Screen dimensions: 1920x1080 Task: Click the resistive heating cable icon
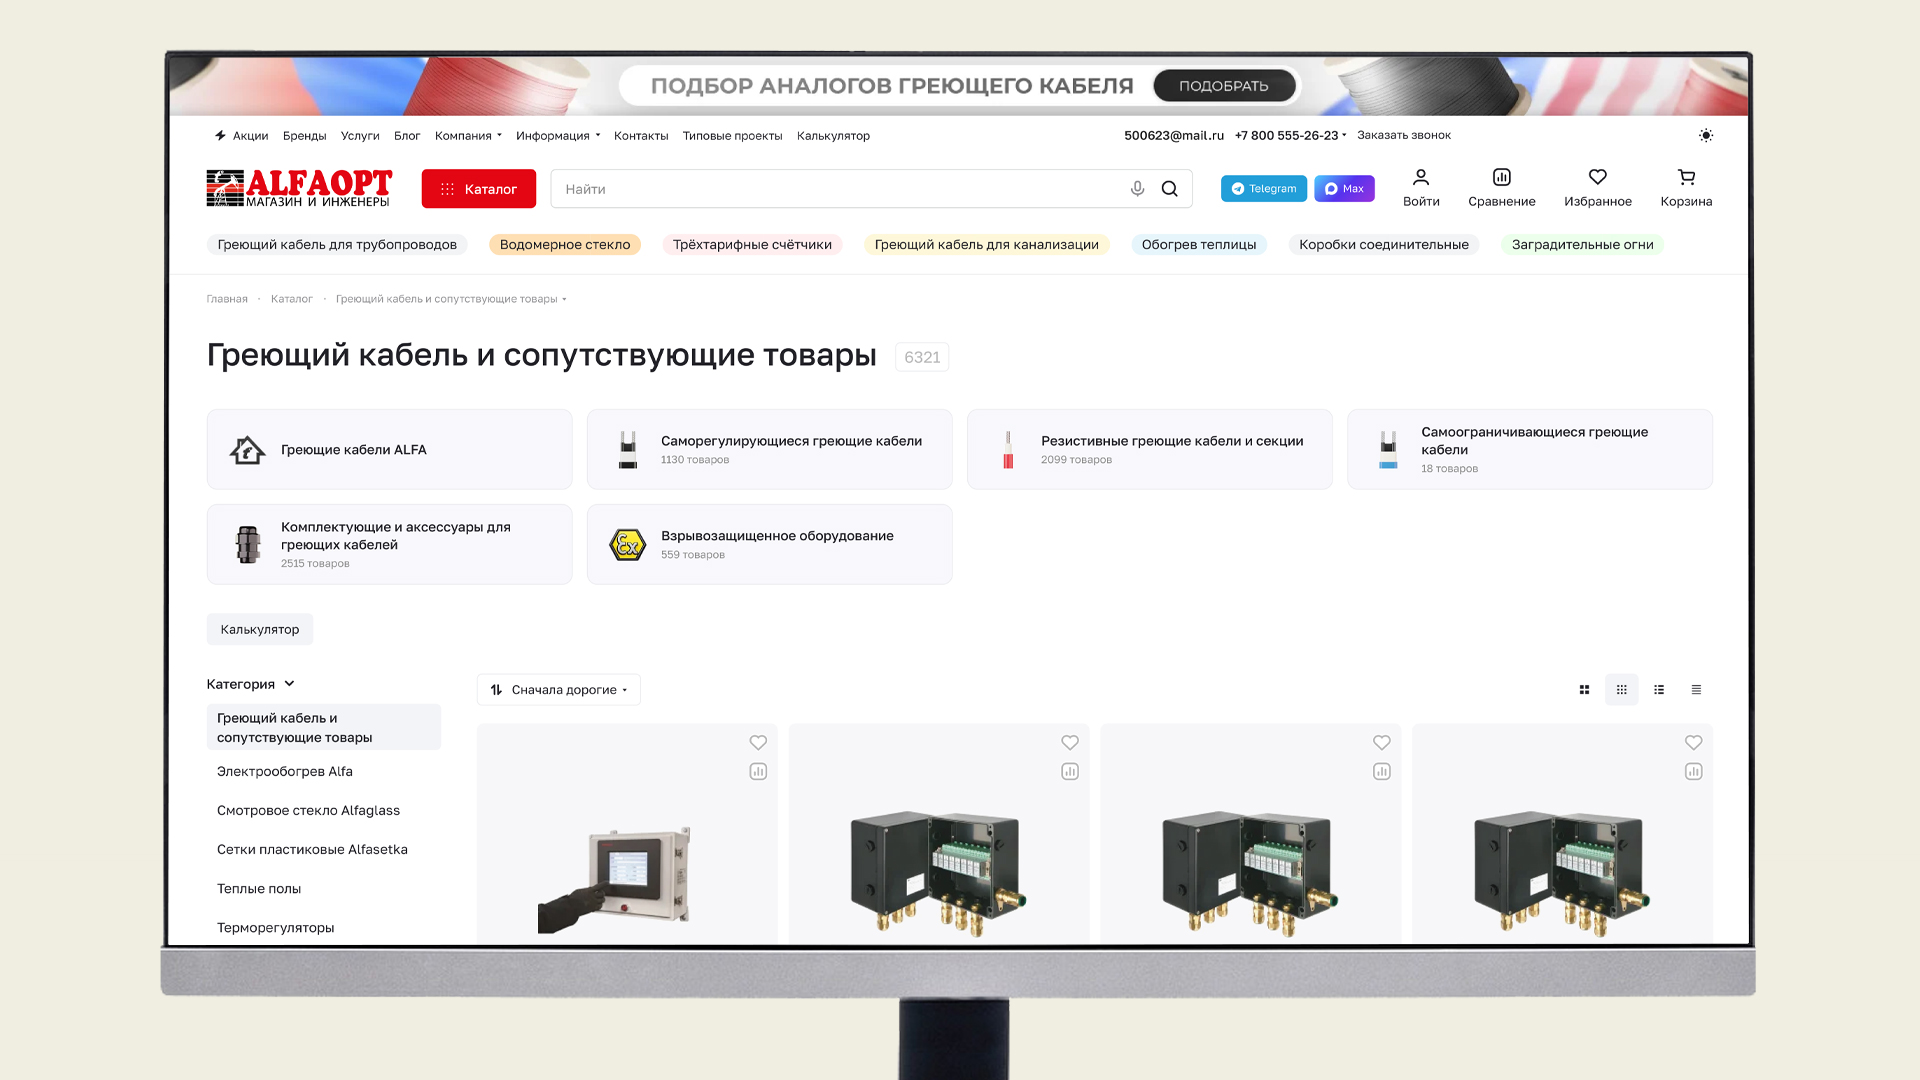point(1008,450)
